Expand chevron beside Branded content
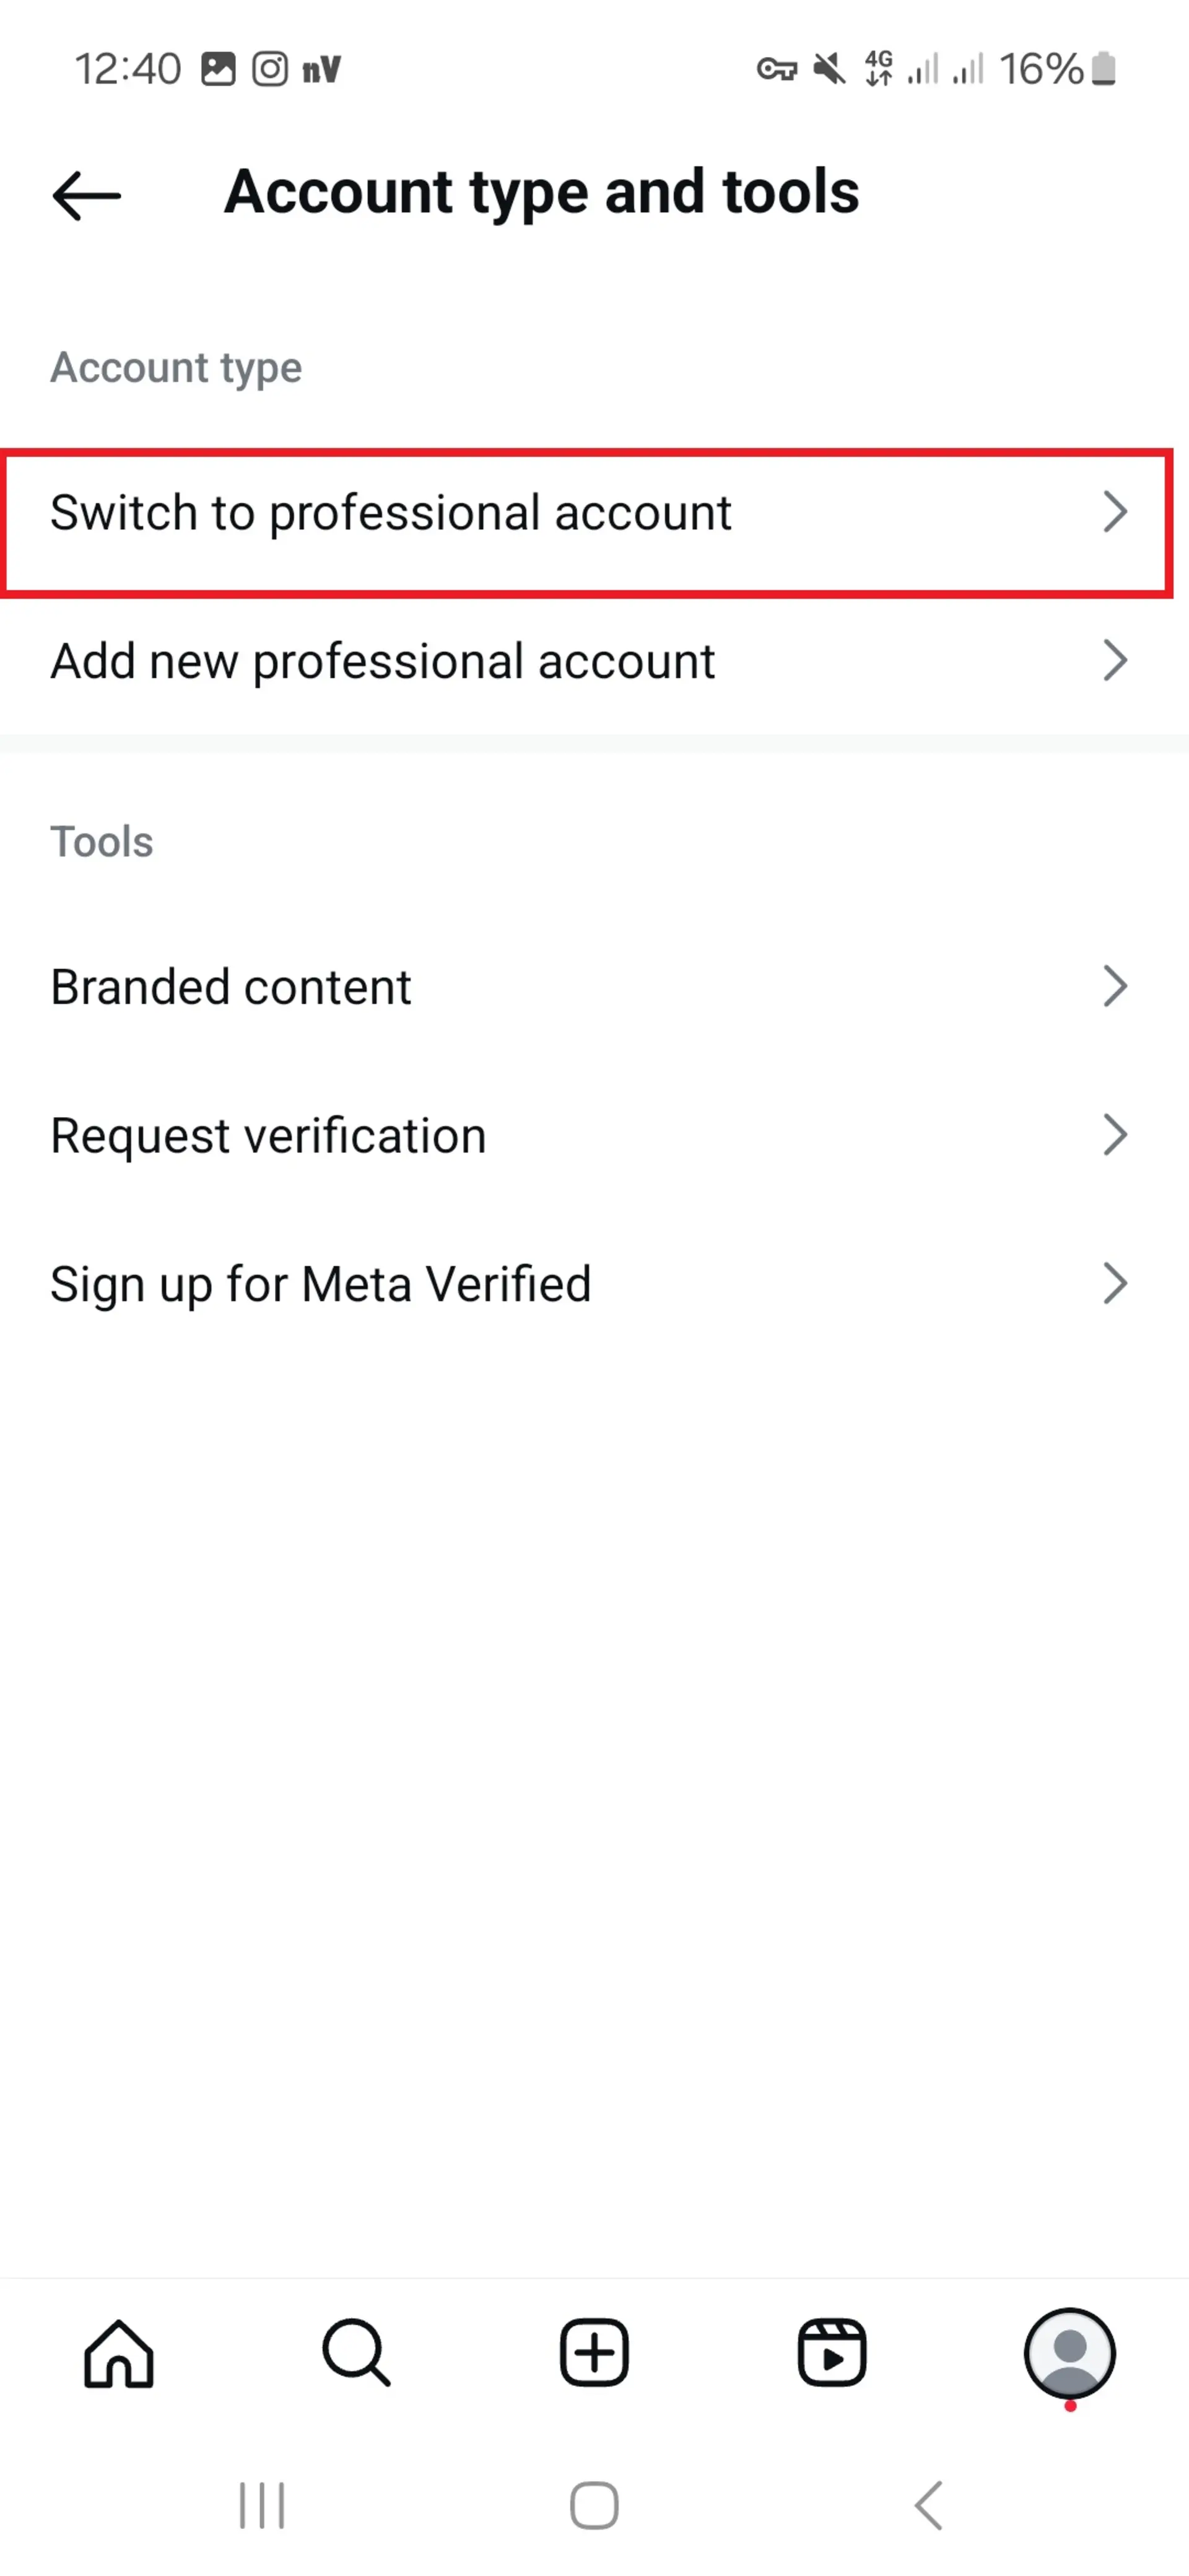 pyautogui.click(x=1115, y=987)
